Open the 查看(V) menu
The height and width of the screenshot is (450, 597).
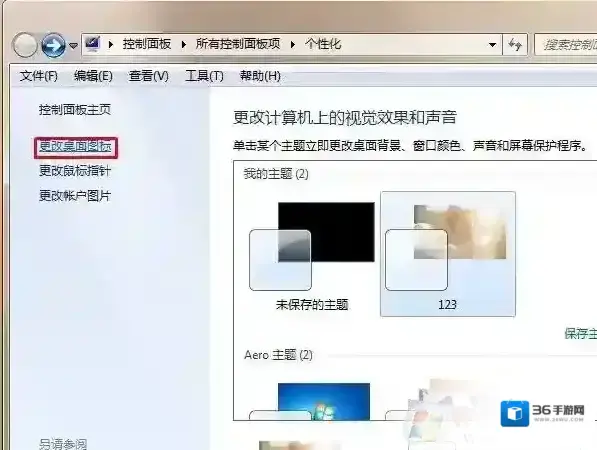pos(148,76)
